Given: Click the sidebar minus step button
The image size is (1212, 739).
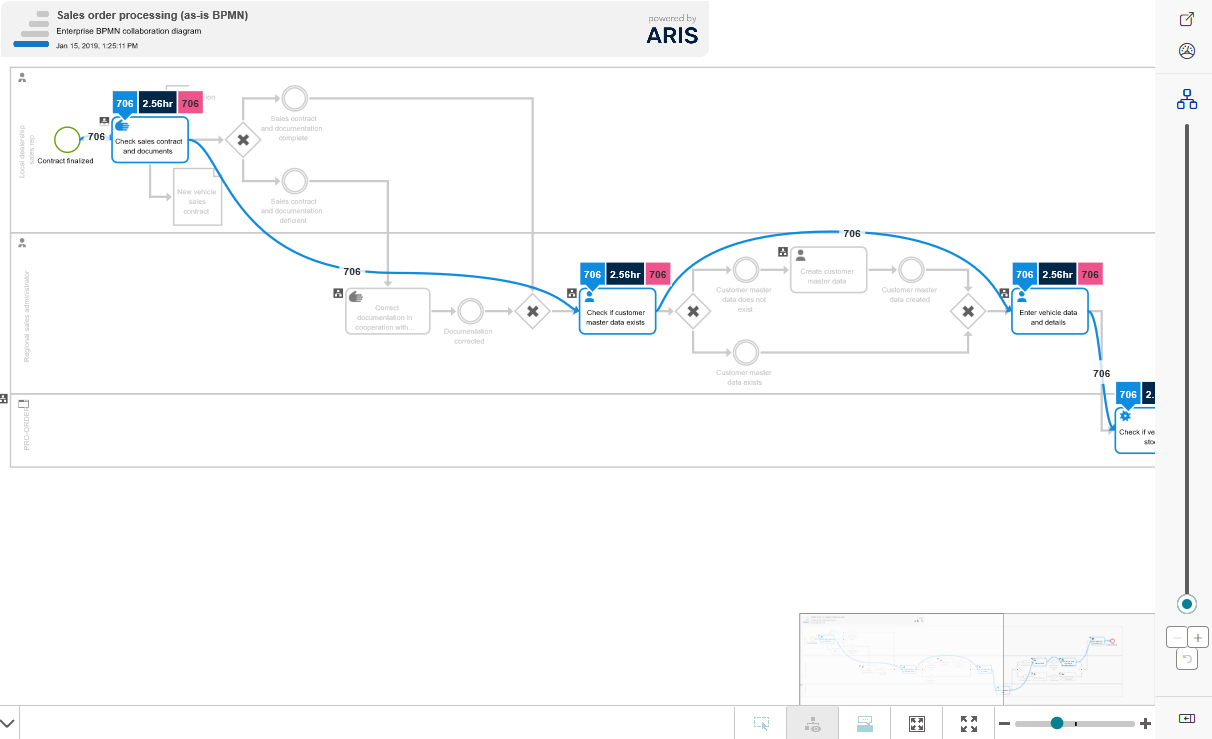Looking at the screenshot, I should [x=1177, y=637].
